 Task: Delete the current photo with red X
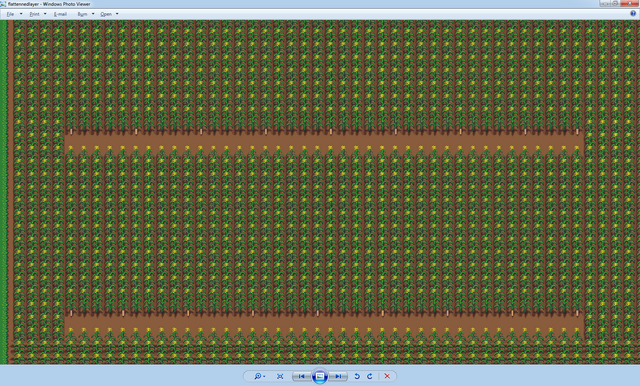(x=387, y=376)
